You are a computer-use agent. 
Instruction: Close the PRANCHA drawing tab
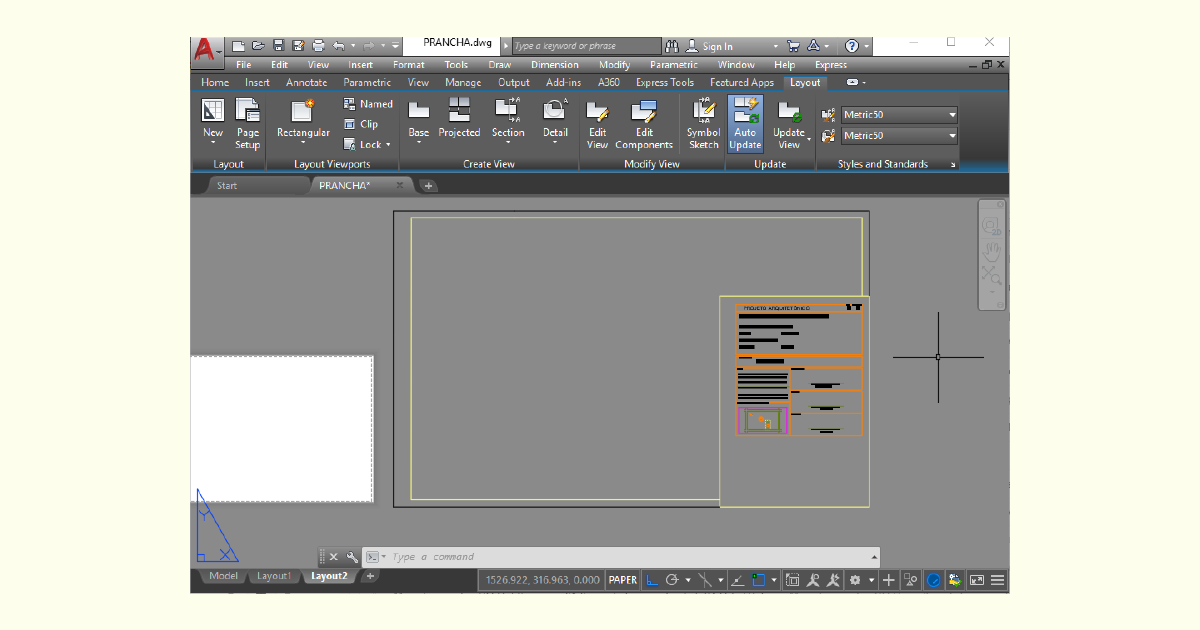point(400,185)
